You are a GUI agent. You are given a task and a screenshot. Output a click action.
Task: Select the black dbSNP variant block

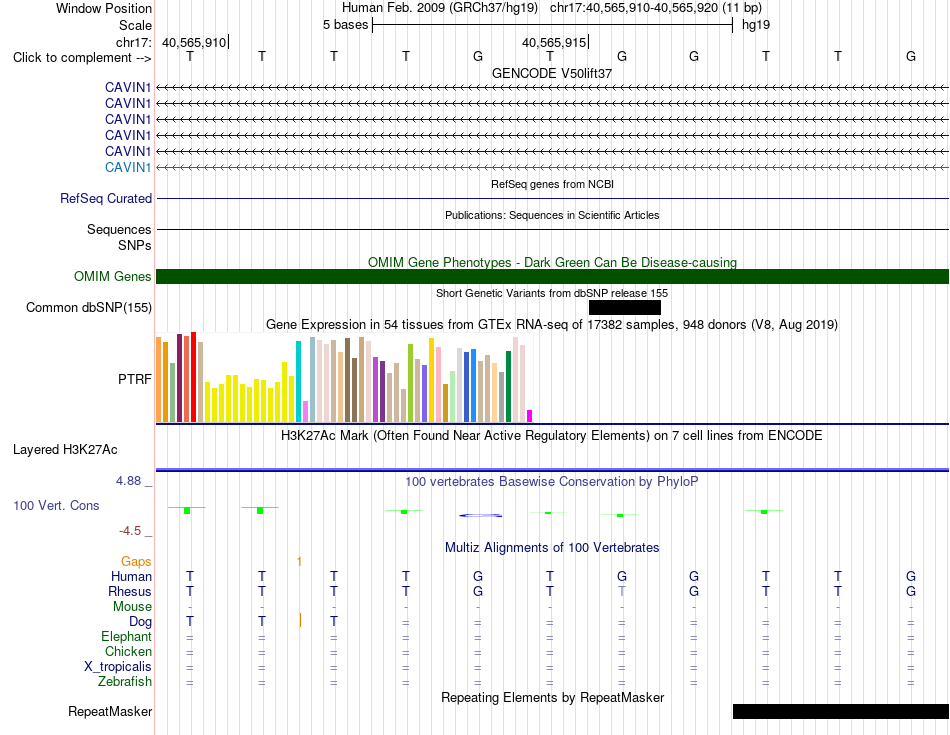point(625,307)
